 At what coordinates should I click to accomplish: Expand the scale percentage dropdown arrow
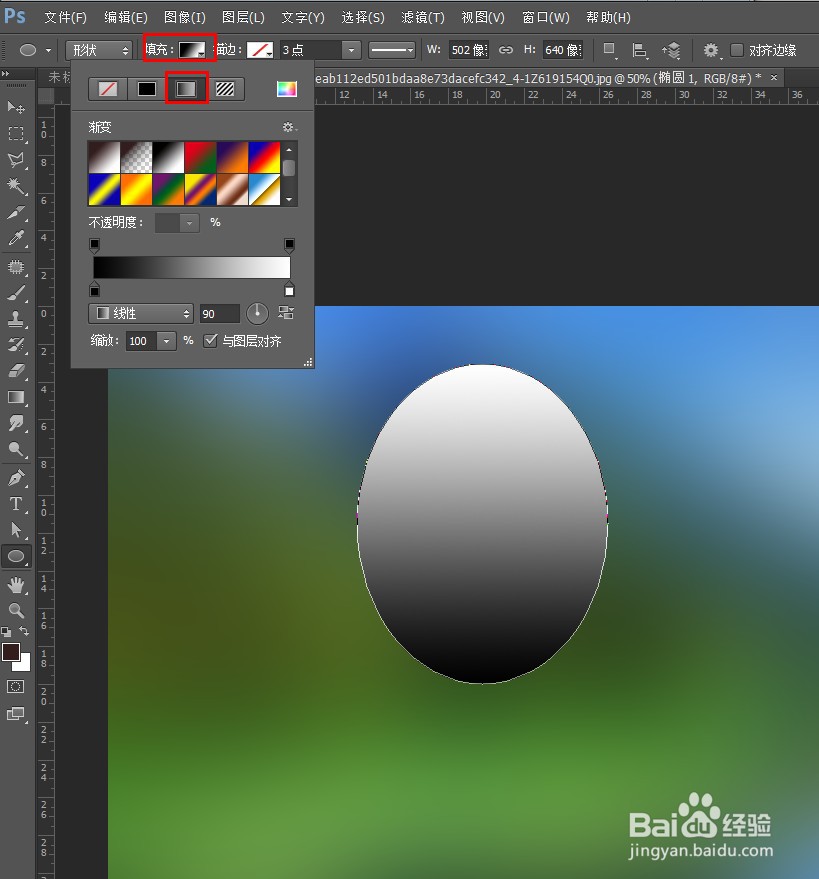click(166, 340)
